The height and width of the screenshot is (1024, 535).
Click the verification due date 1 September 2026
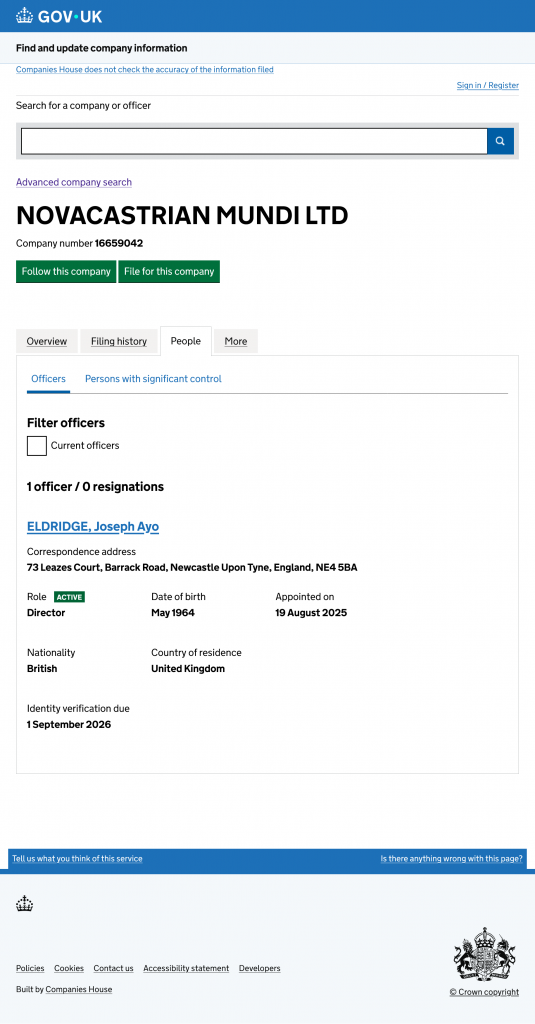pos(69,724)
